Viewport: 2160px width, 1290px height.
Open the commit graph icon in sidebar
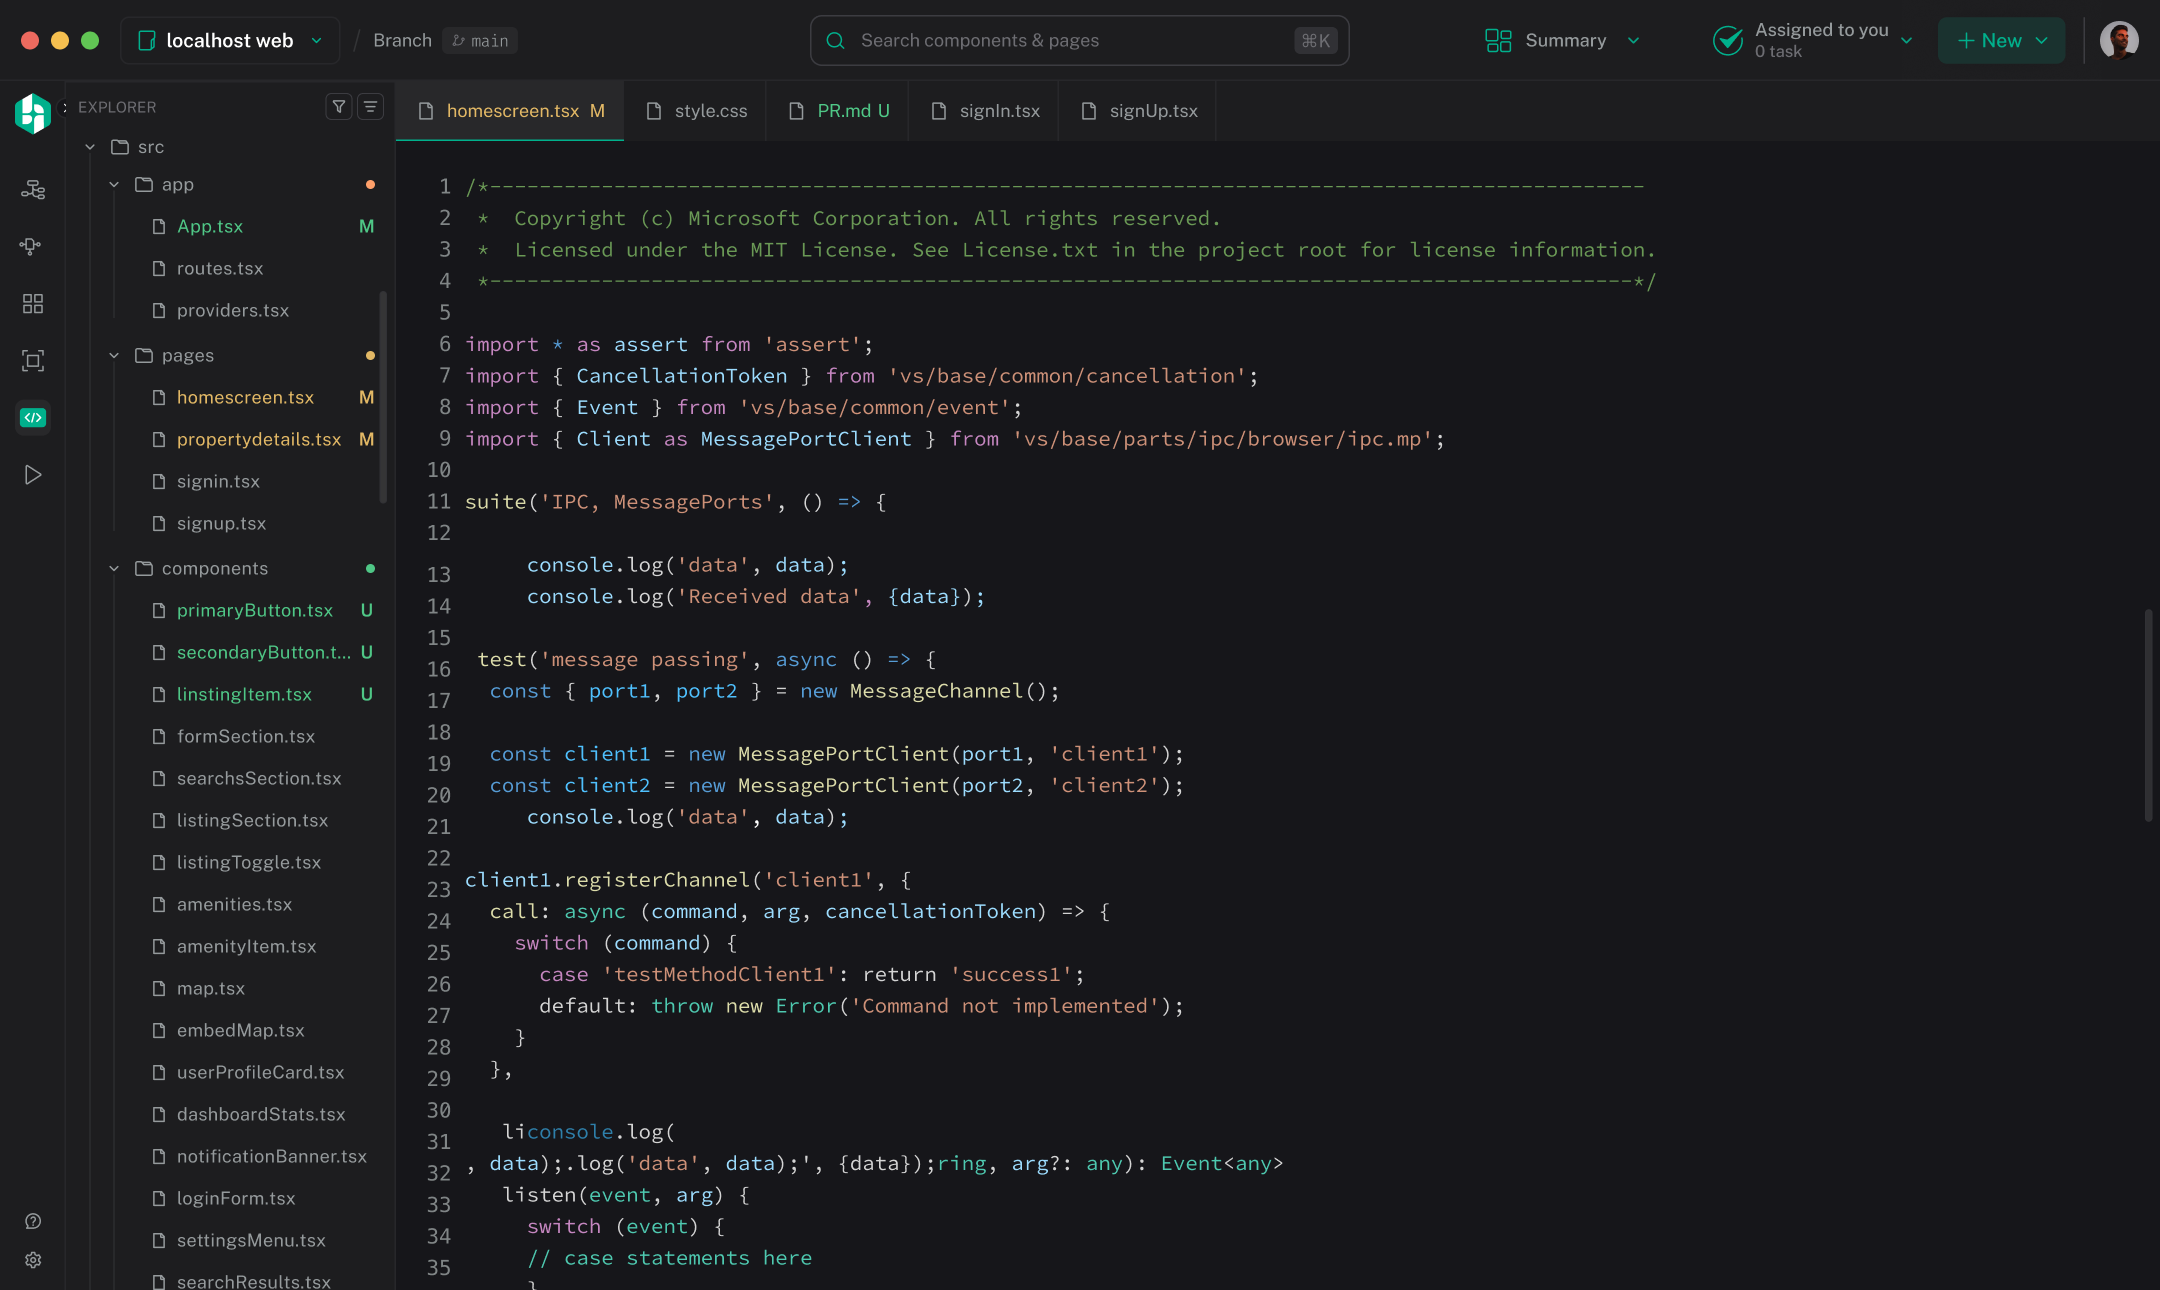(33, 246)
